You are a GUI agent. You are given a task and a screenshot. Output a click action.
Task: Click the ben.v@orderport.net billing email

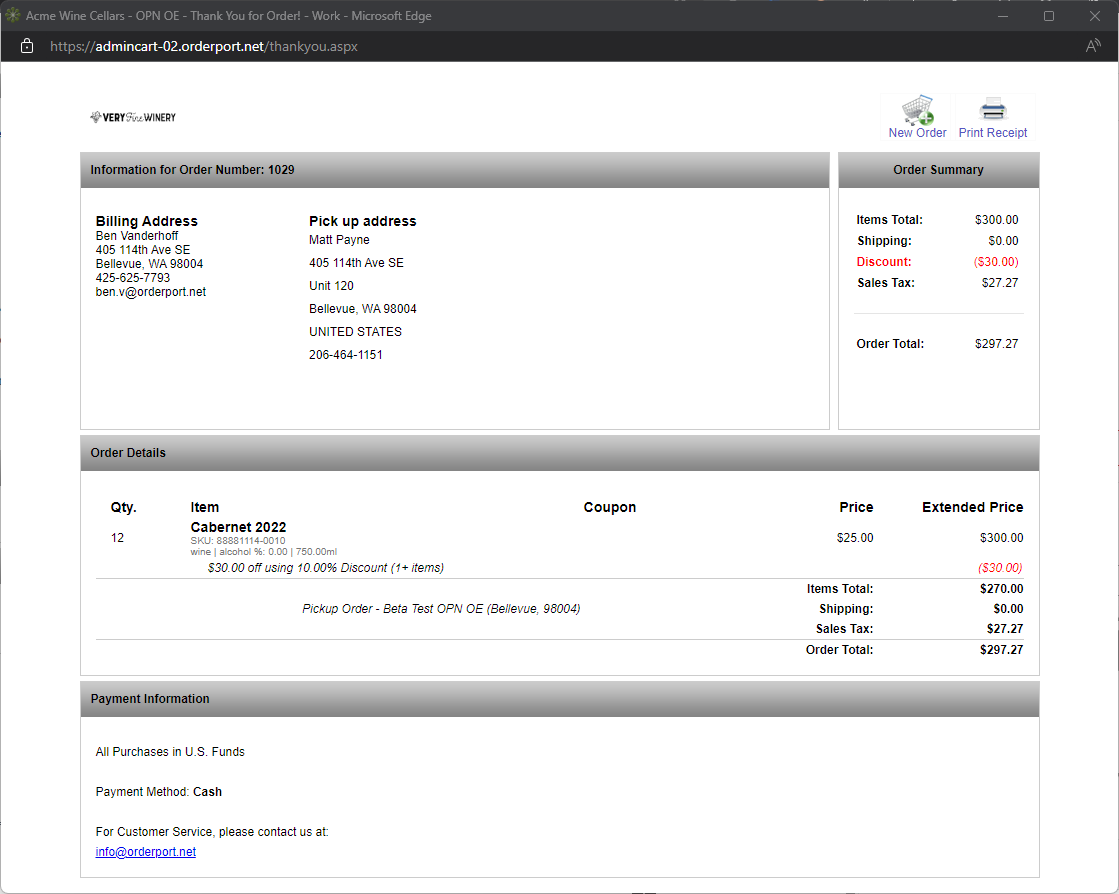(x=150, y=291)
